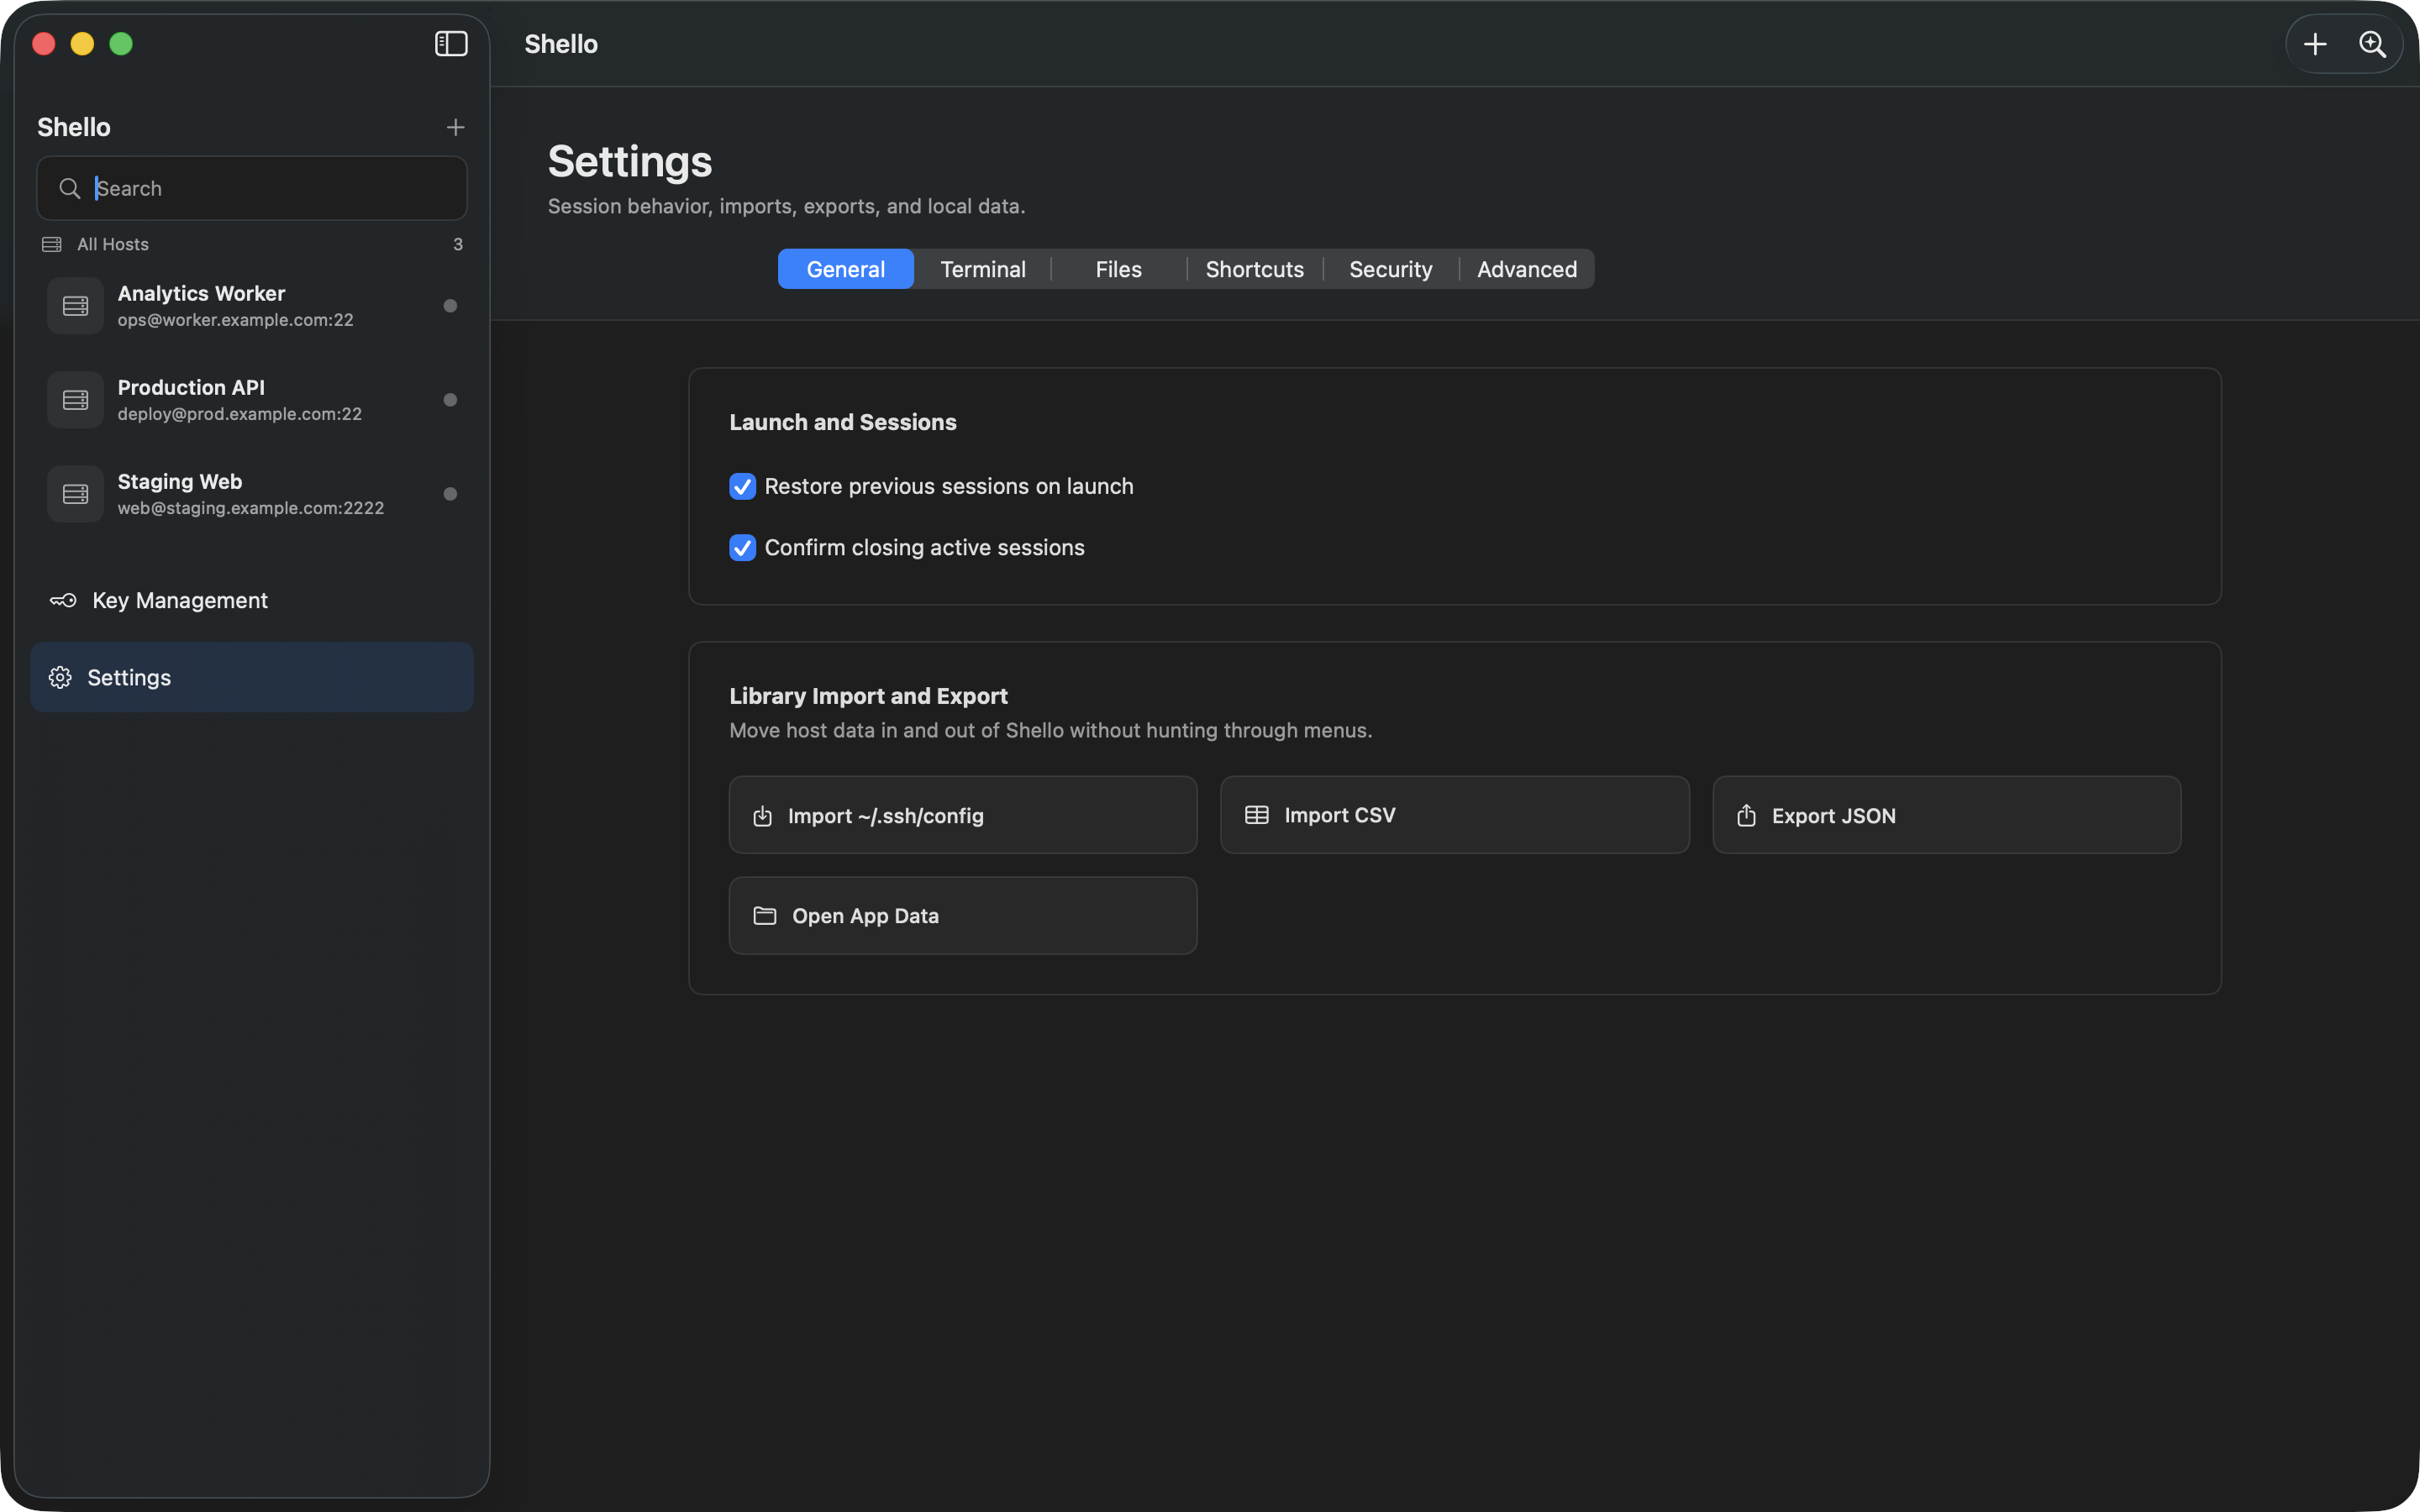This screenshot has width=2420, height=1512.
Task: Uncheck Restore previous sessions on launch
Action: click(742, 486)
